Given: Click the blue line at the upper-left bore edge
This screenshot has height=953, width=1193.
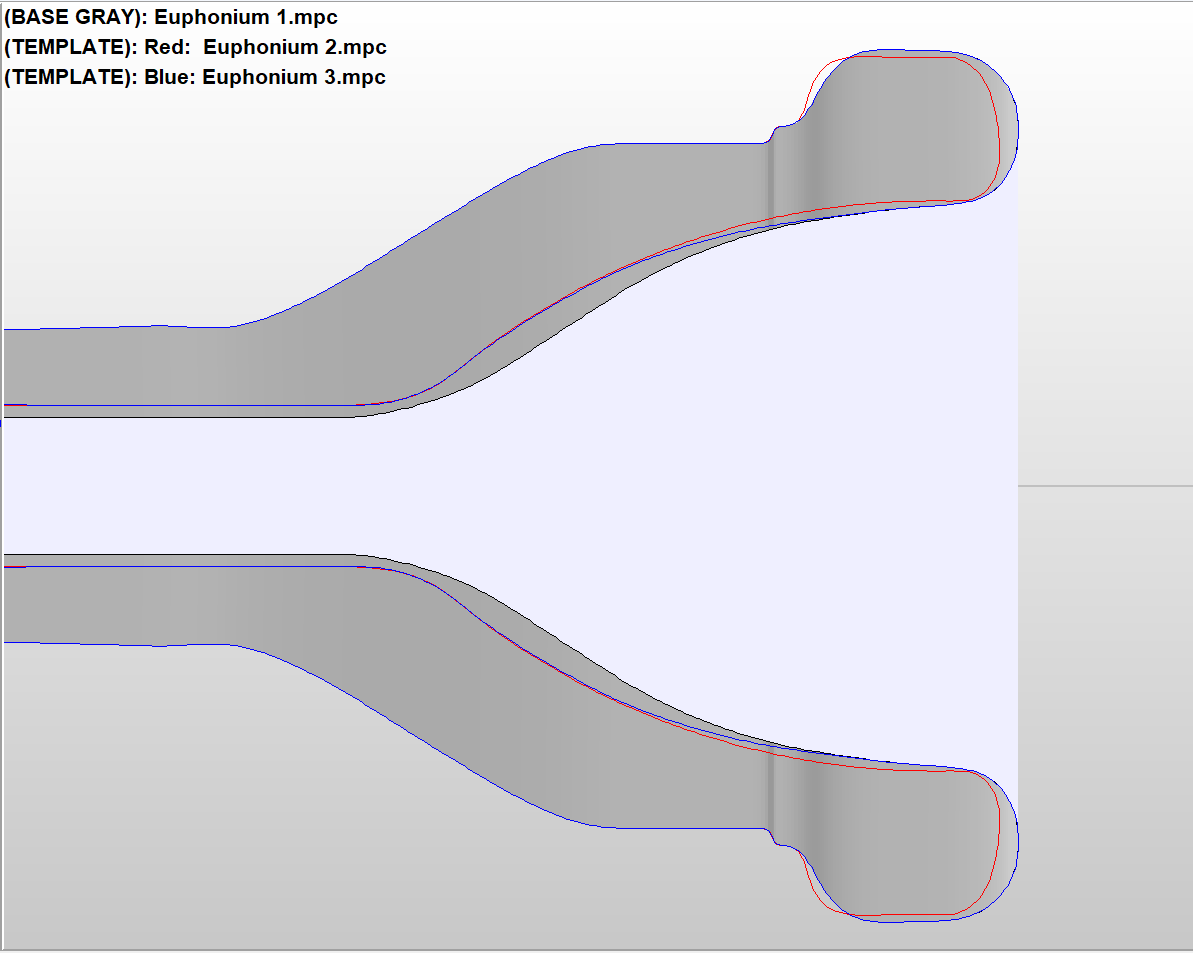Looking at the screenshot, I should [x=14, y=404].
